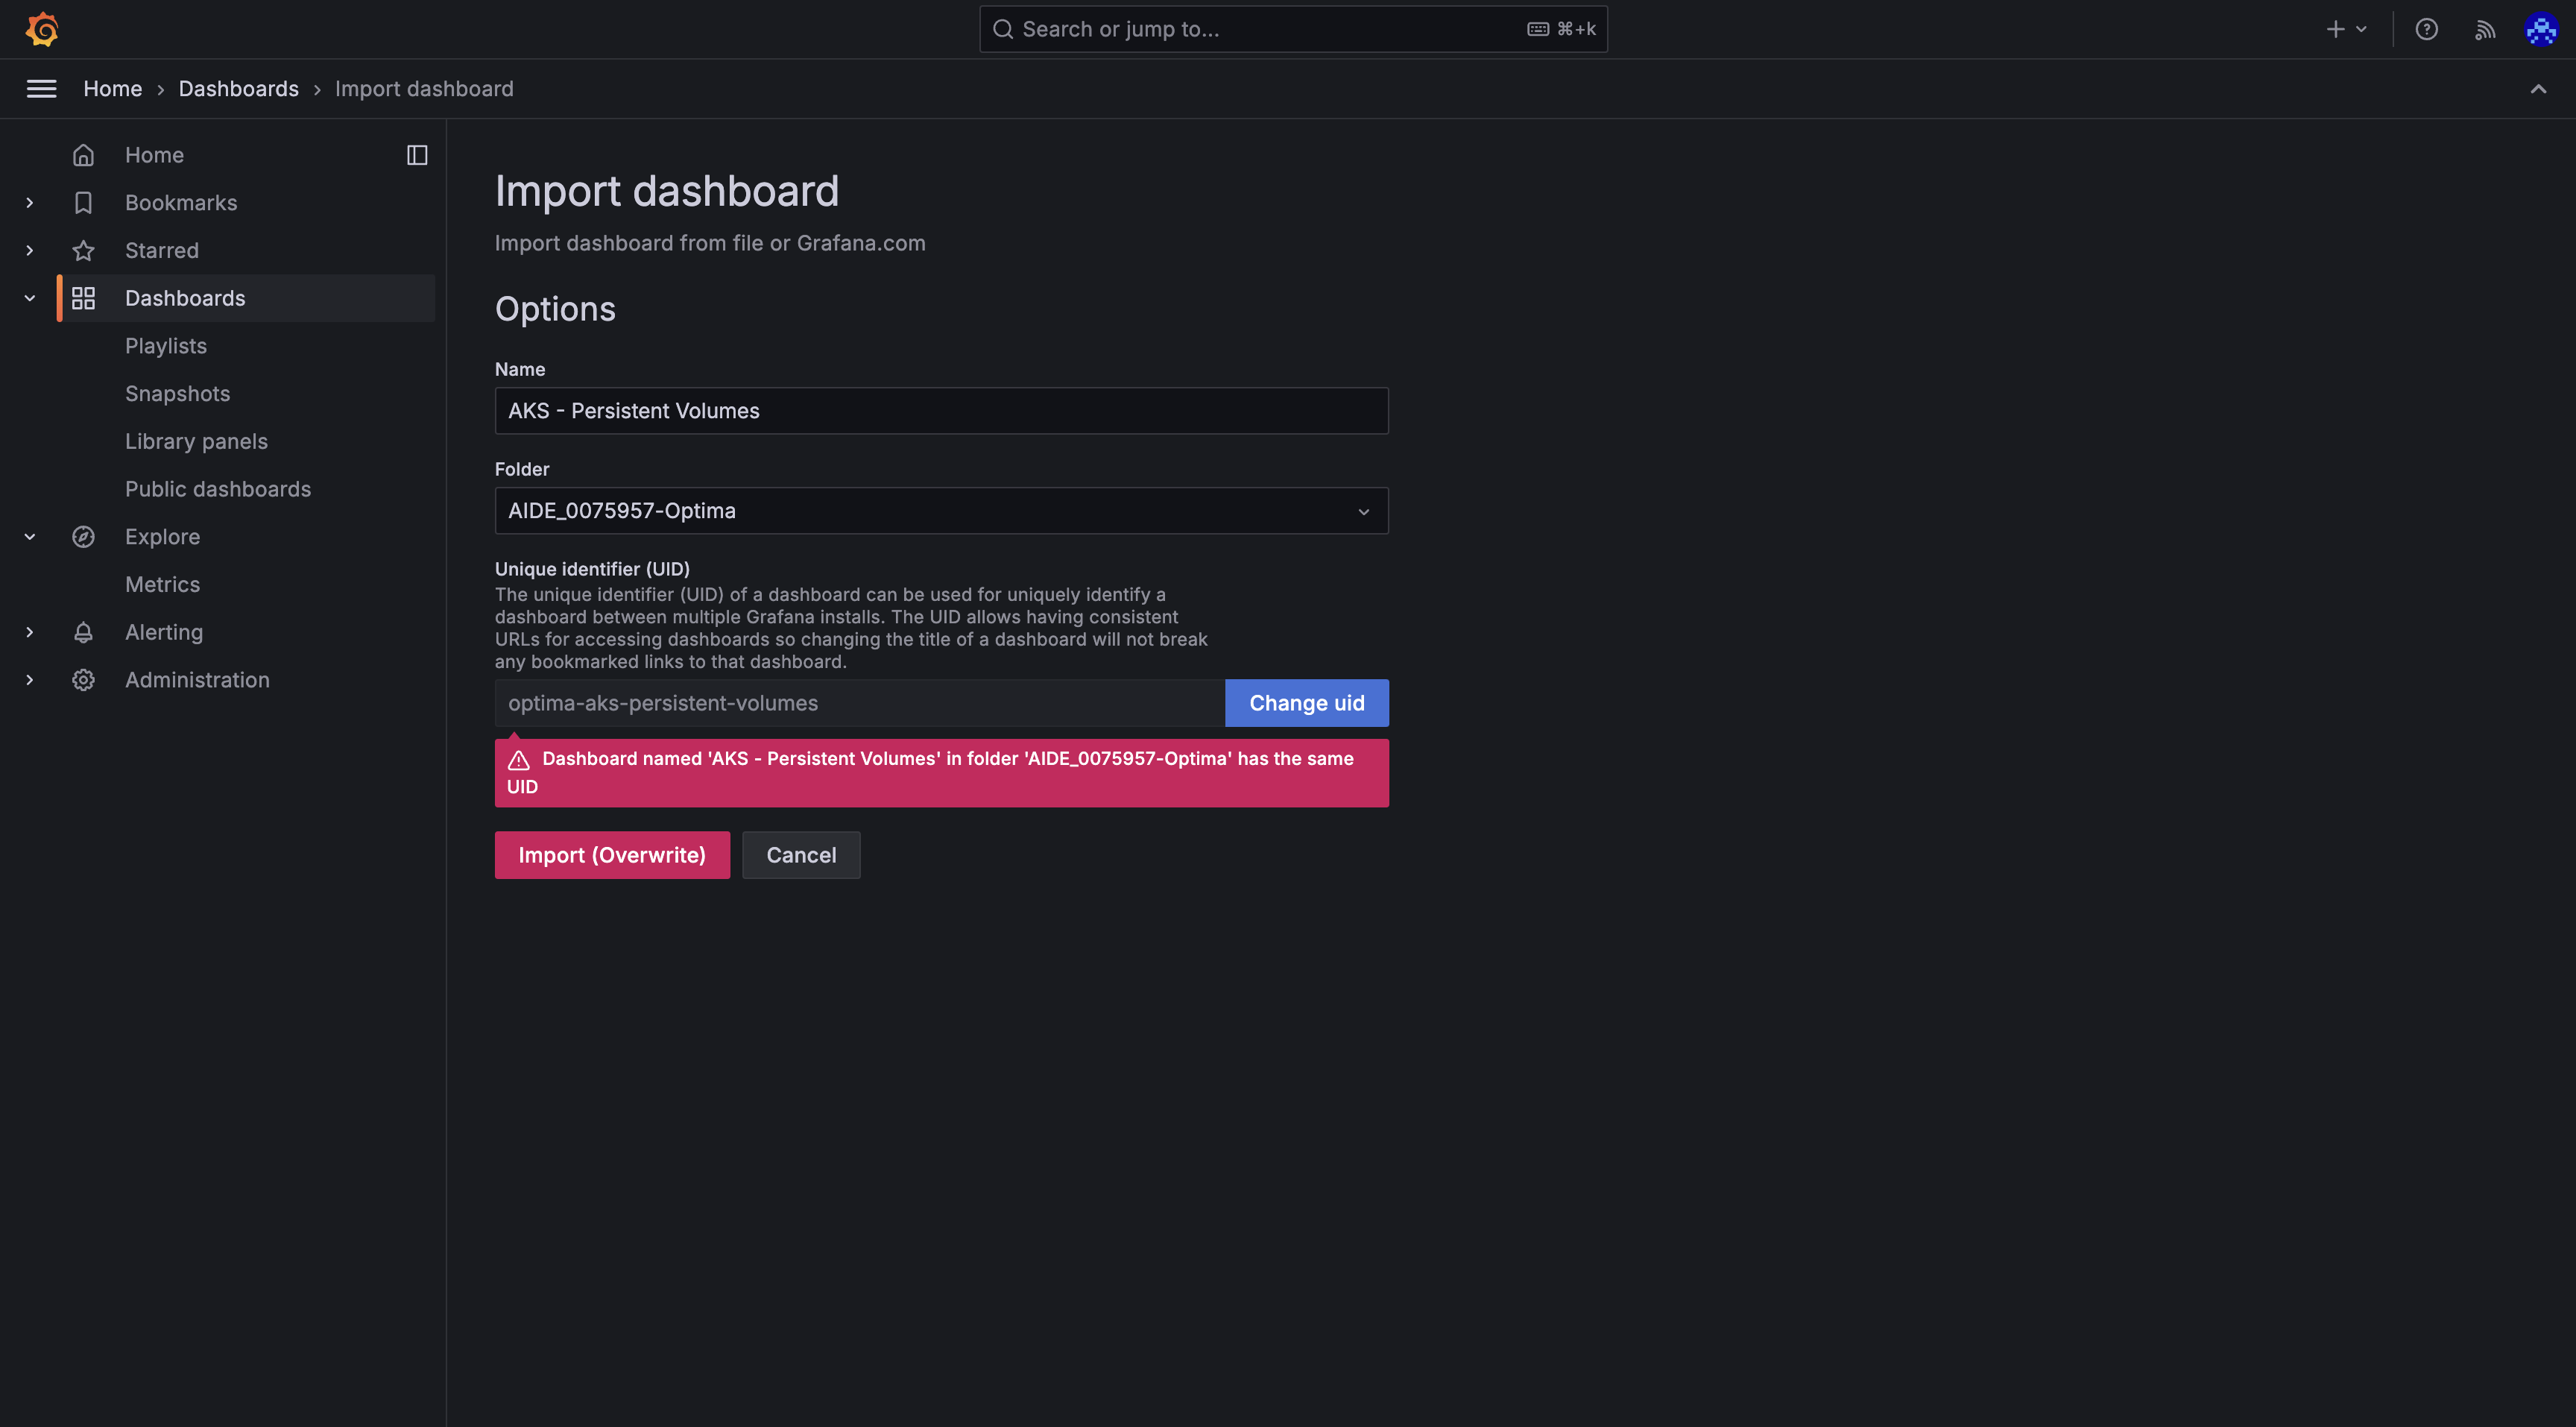The image size is (2576, 1427).
Task: Click the Alerting label in sidebar
Action: point(164,632)
